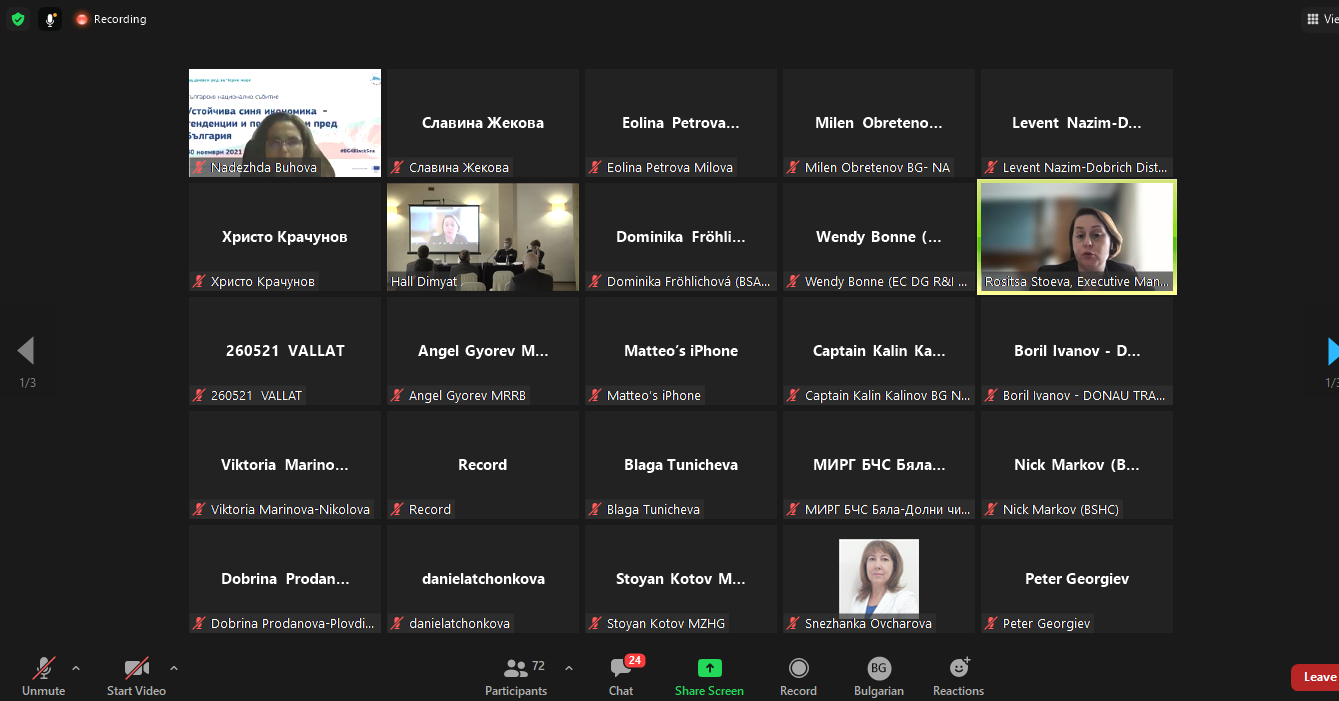Select Snezhanka Ovcharova profile photo tile
Viewport: 1339px width, 701px height.
click(879, 577)
